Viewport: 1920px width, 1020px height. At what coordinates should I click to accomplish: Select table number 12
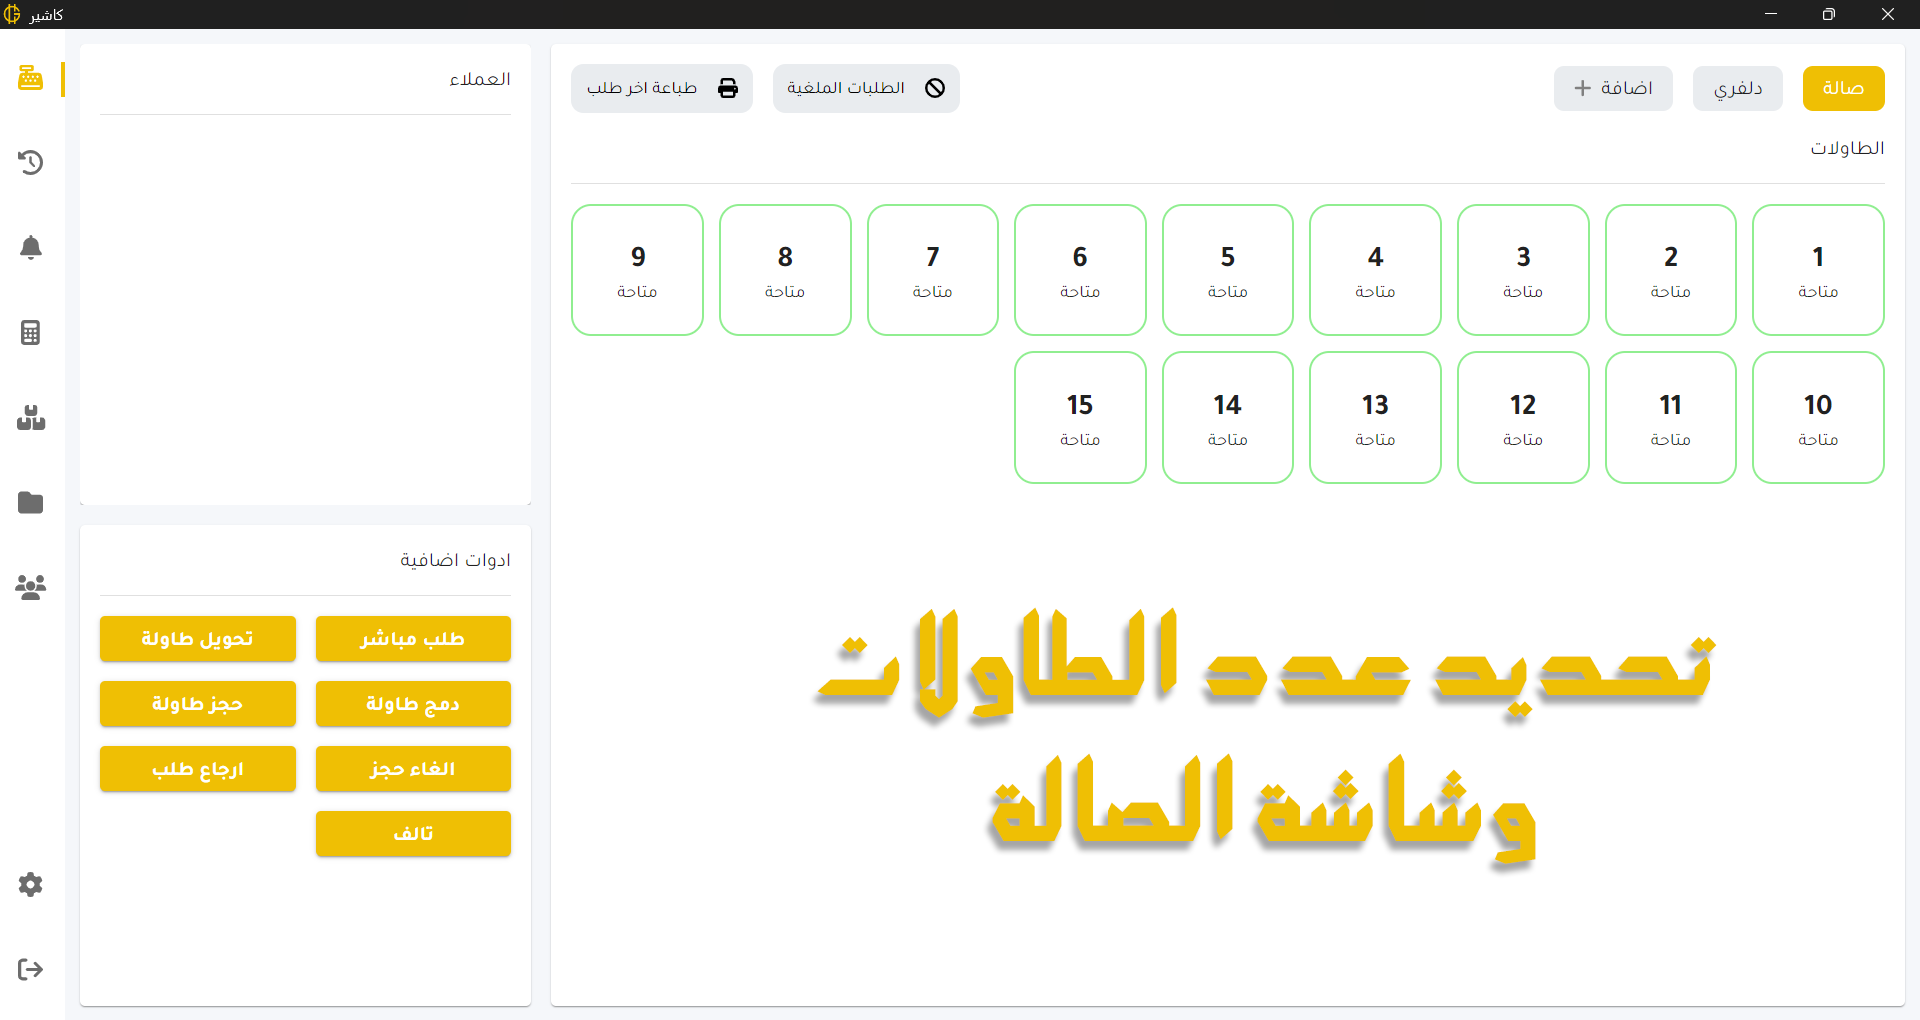[1522, 417]
